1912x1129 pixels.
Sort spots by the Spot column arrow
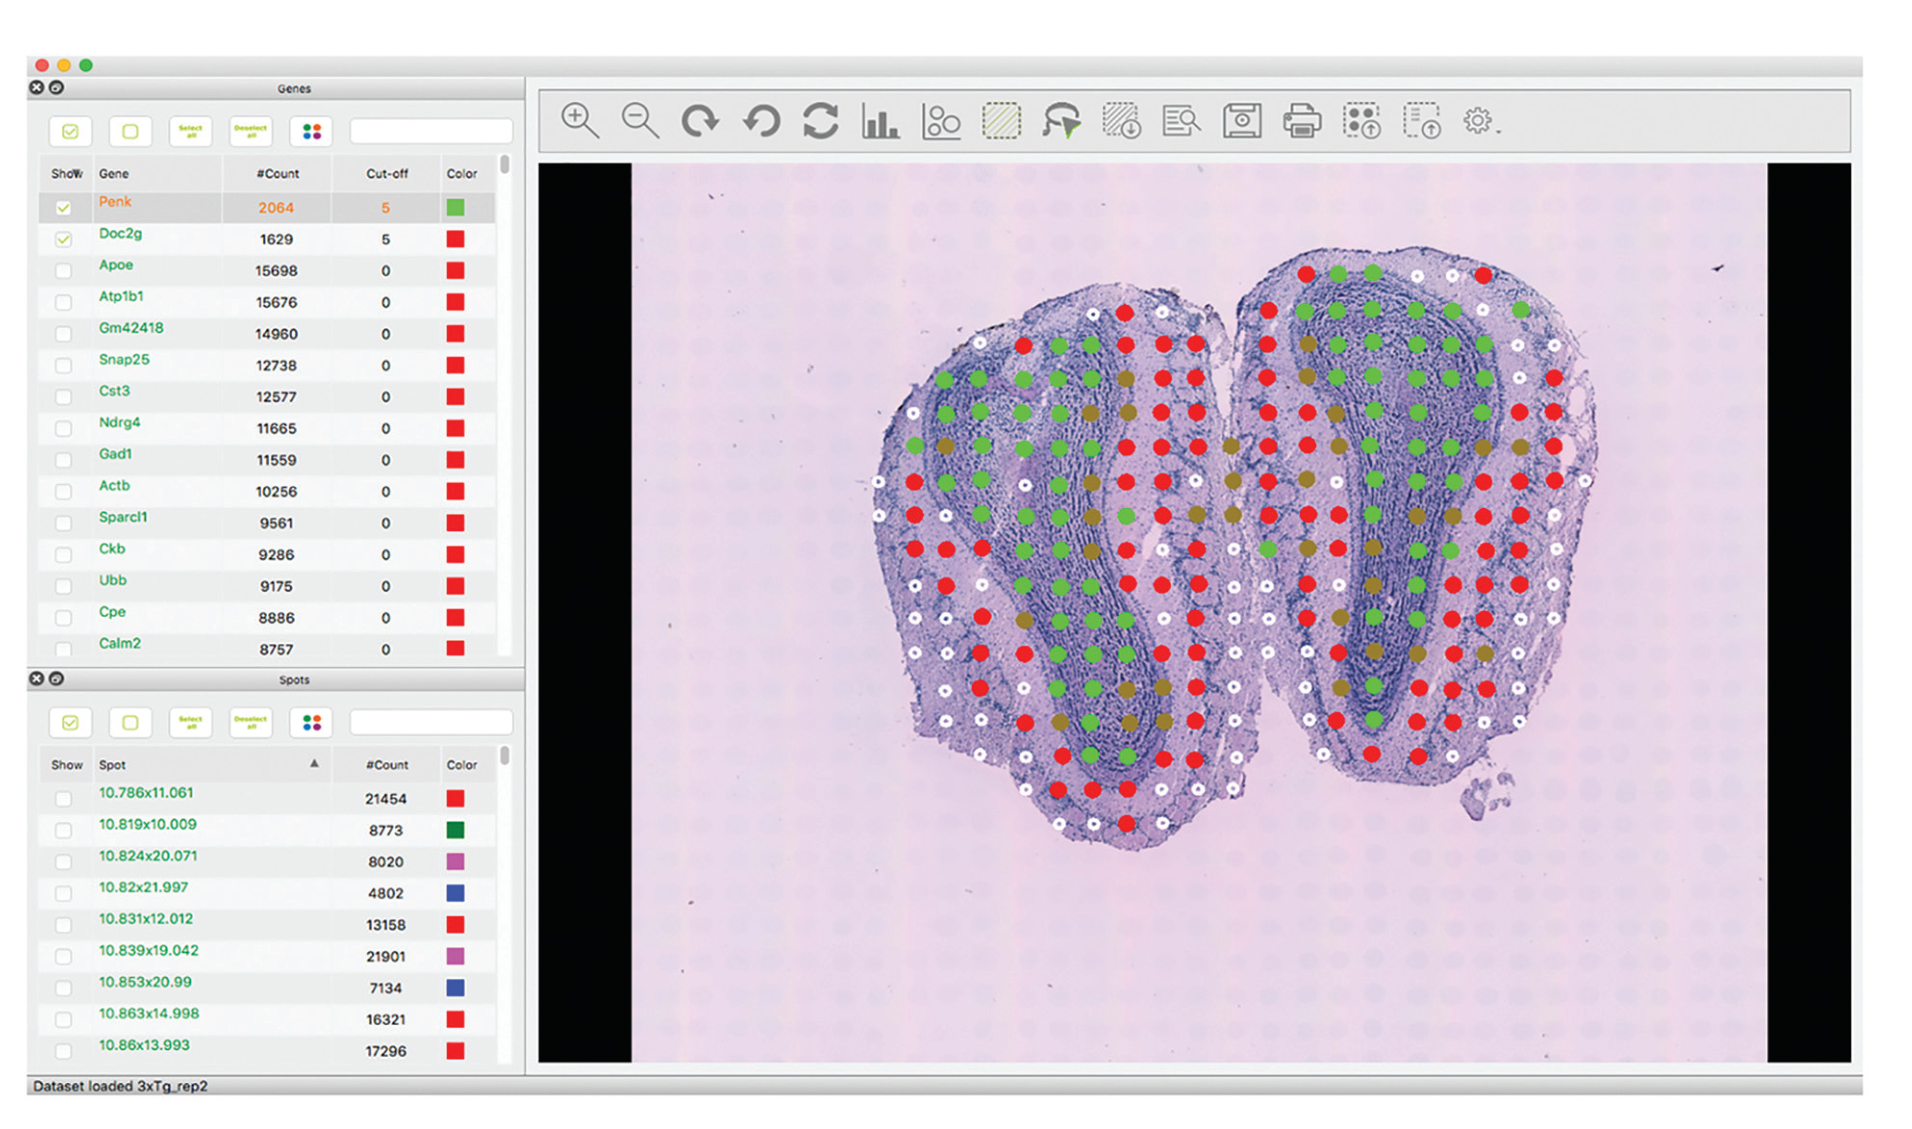tap(314, 764)
